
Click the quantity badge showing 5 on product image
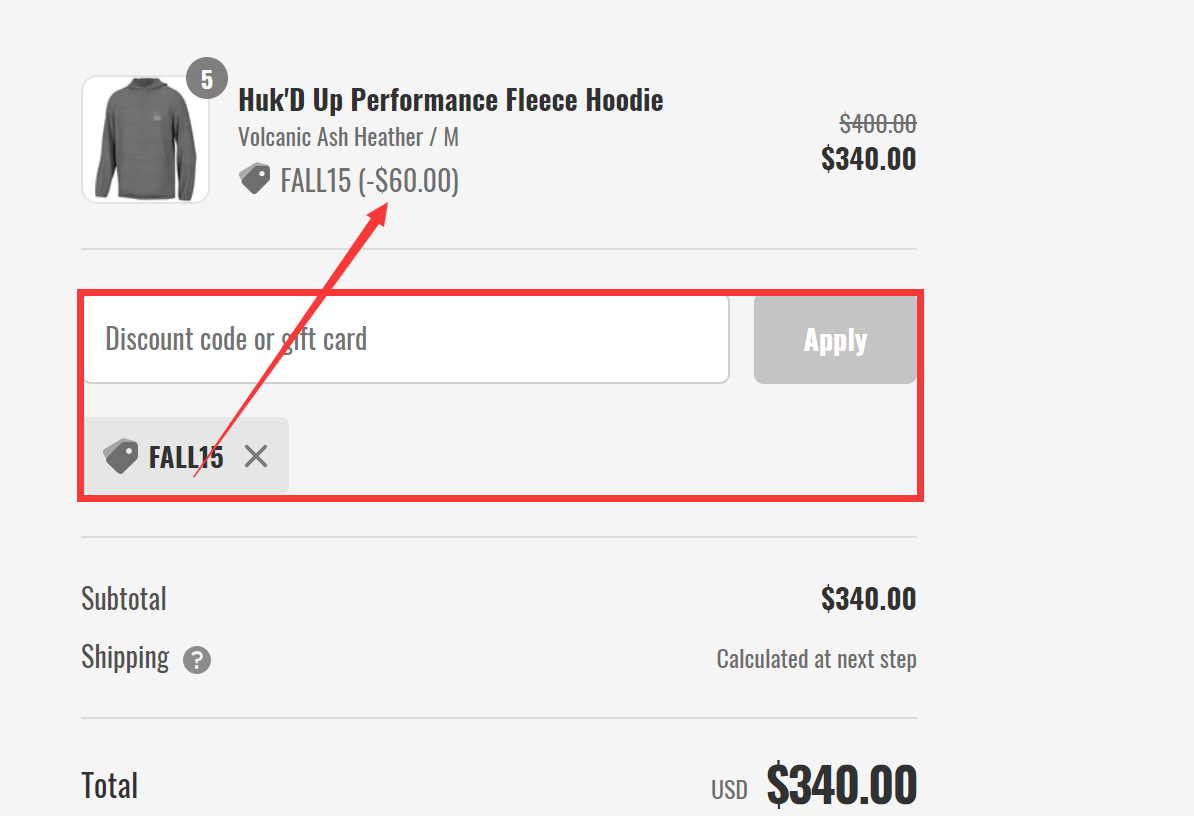click(208, 78)
